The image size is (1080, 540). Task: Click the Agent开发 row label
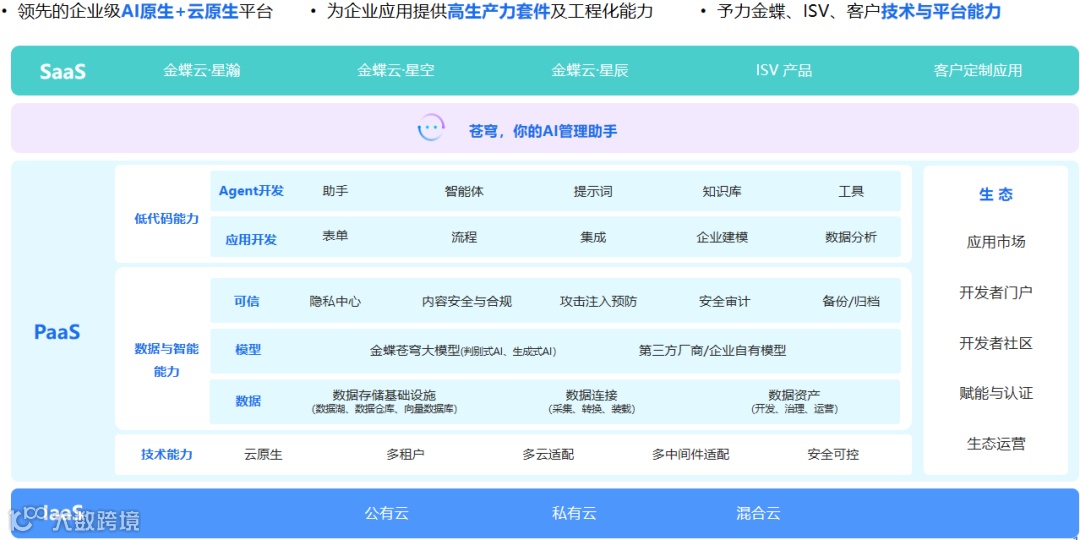[251, 191]
